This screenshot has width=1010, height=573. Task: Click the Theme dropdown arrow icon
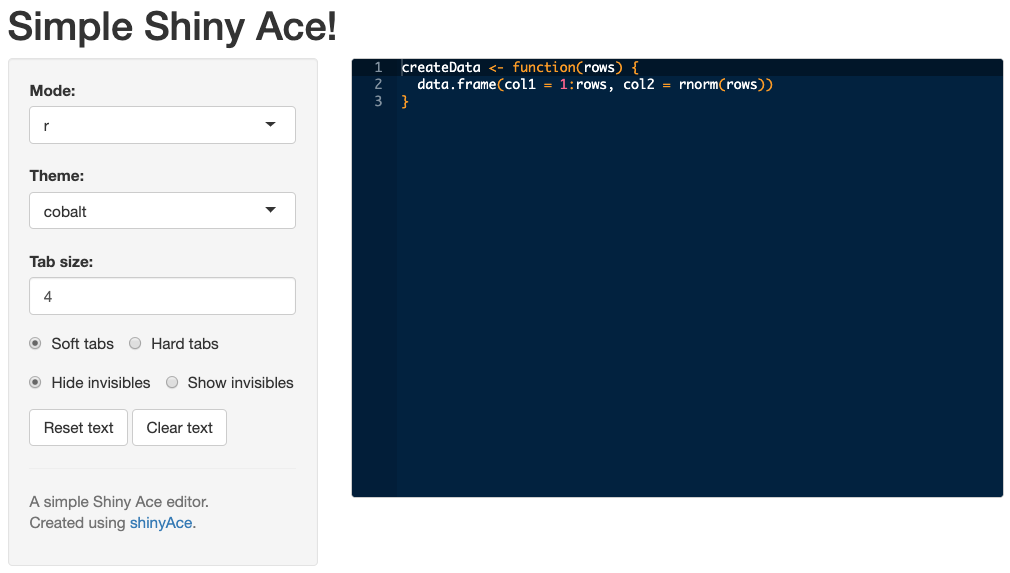coord(271,210)
